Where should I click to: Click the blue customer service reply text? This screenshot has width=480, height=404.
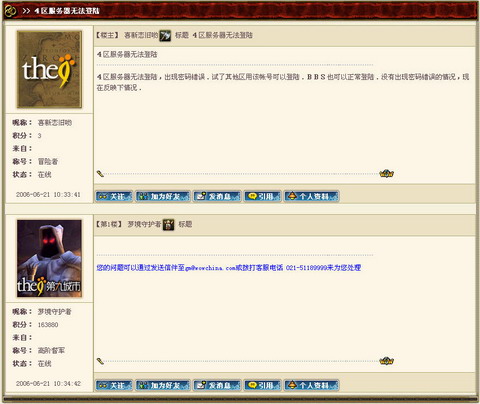coord(229,268)
